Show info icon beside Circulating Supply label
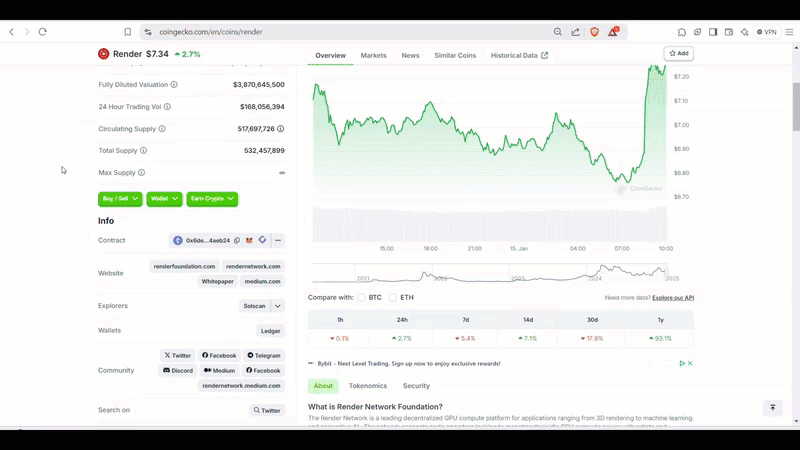Screen dimensions: 800x450 [162, 129]
